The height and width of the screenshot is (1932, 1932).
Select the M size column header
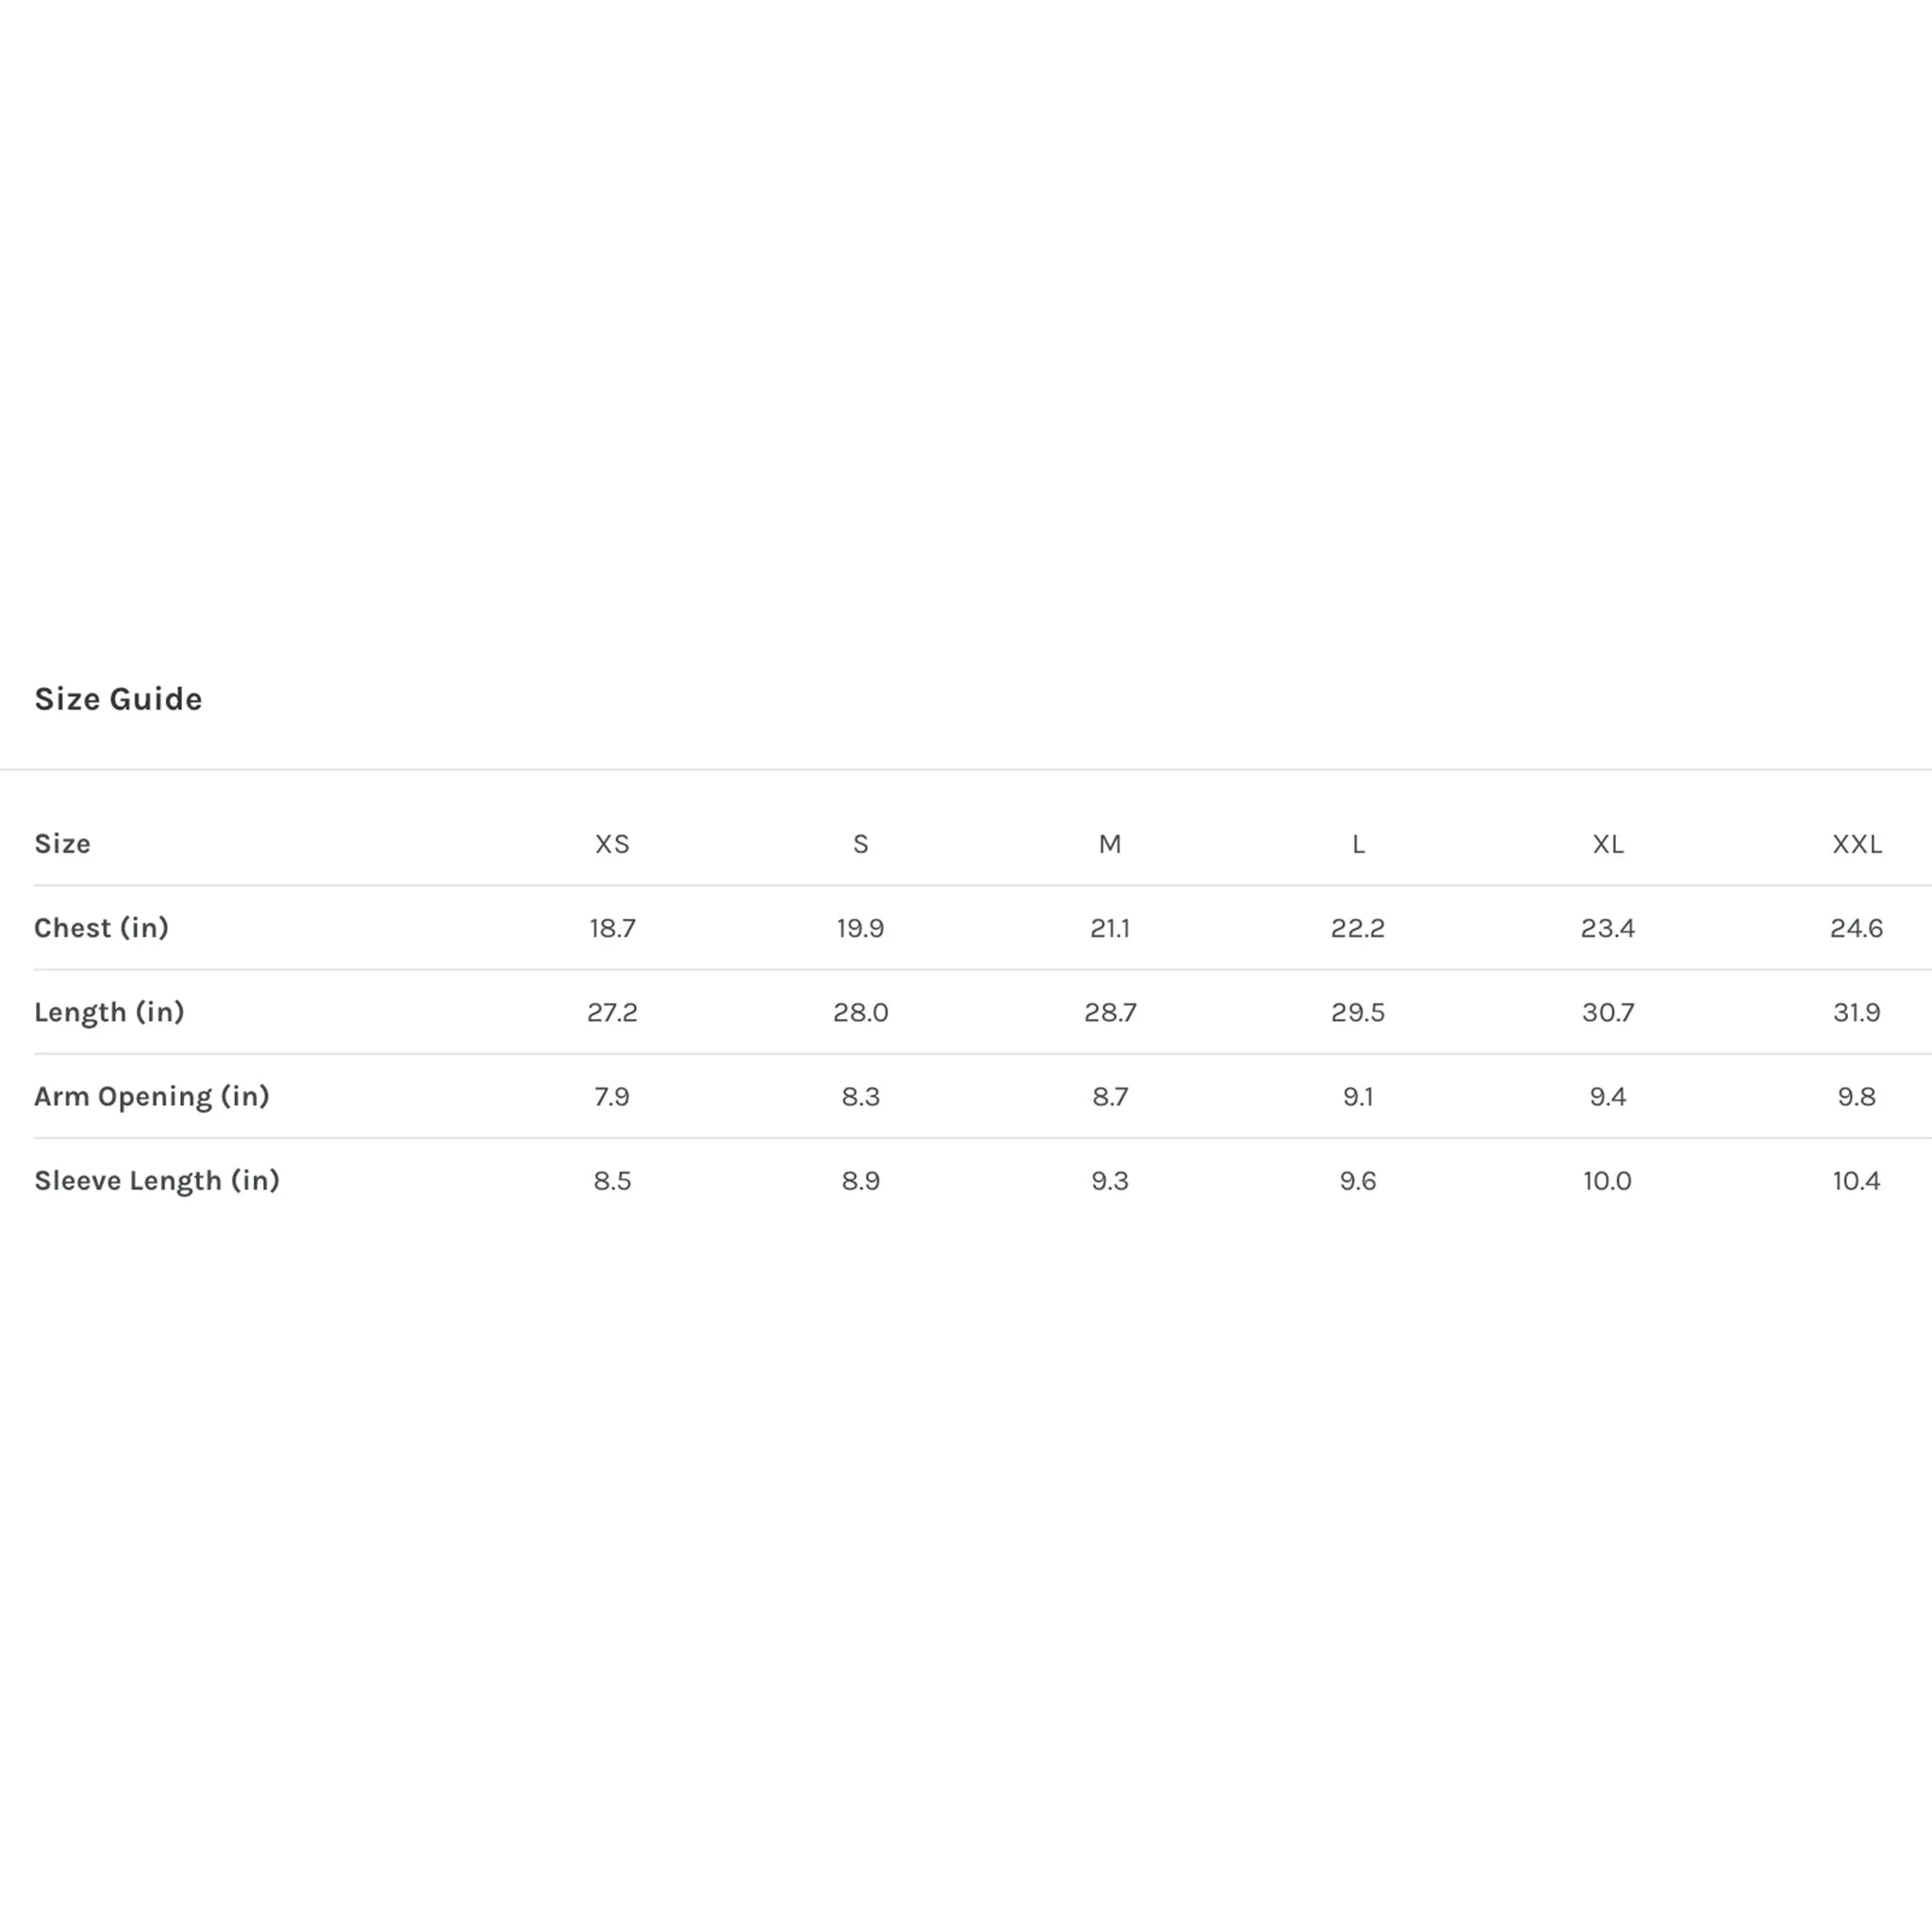1110,844
